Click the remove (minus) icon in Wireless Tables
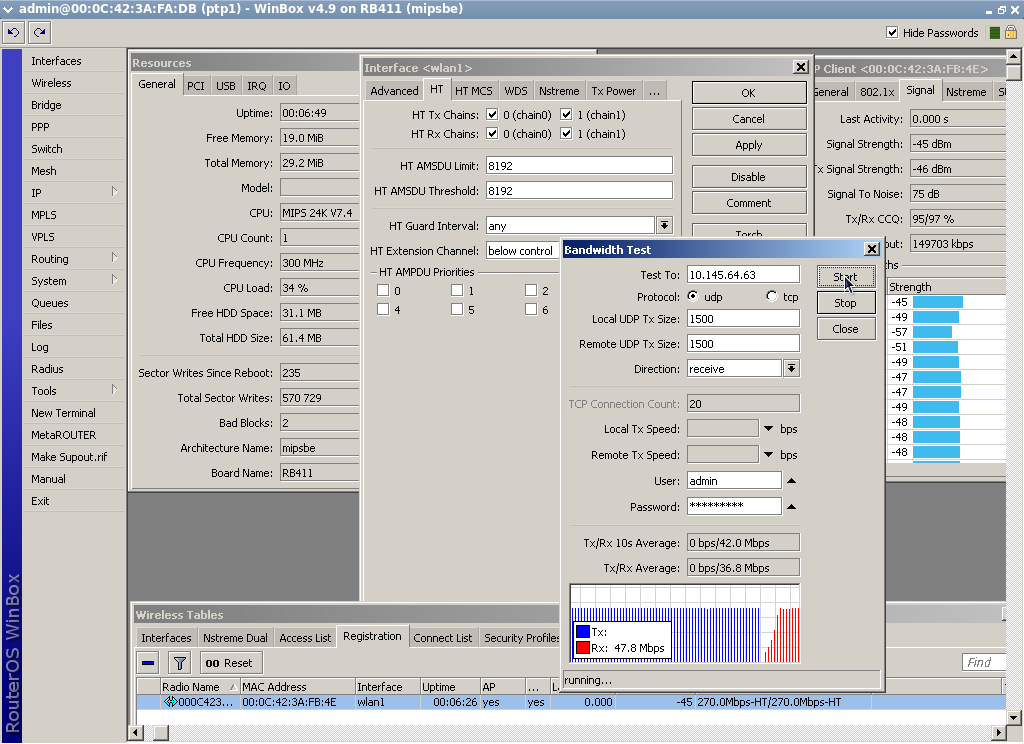This screenshot has height=744, width=1024. point(146,662)
